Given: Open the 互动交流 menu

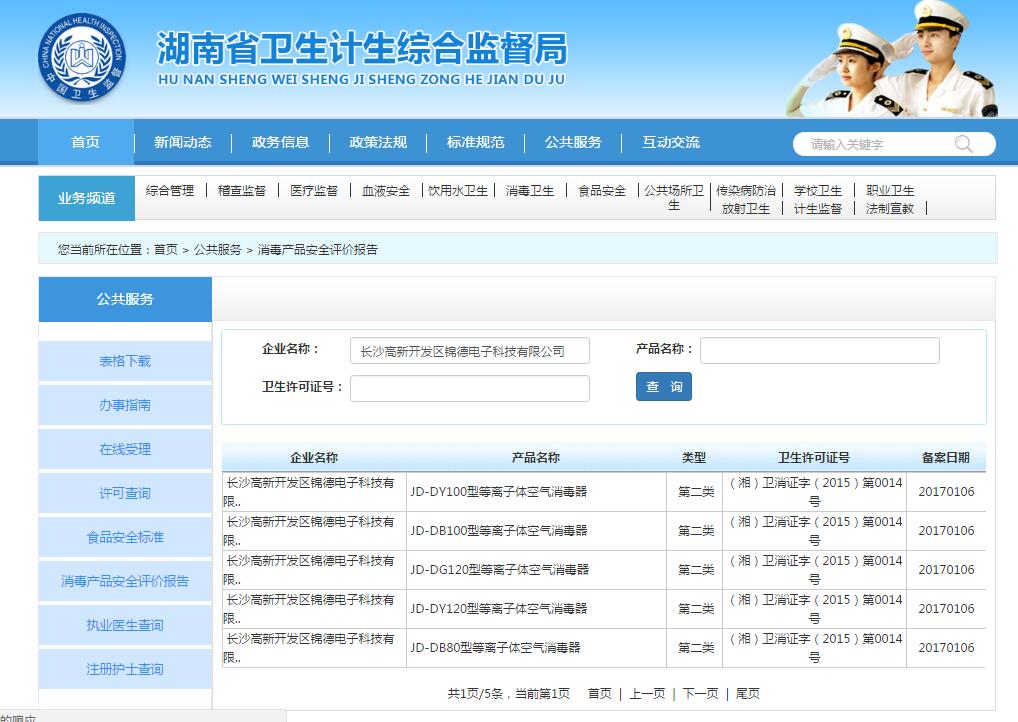Looking at the screenshot, I should tap(670, 143).
